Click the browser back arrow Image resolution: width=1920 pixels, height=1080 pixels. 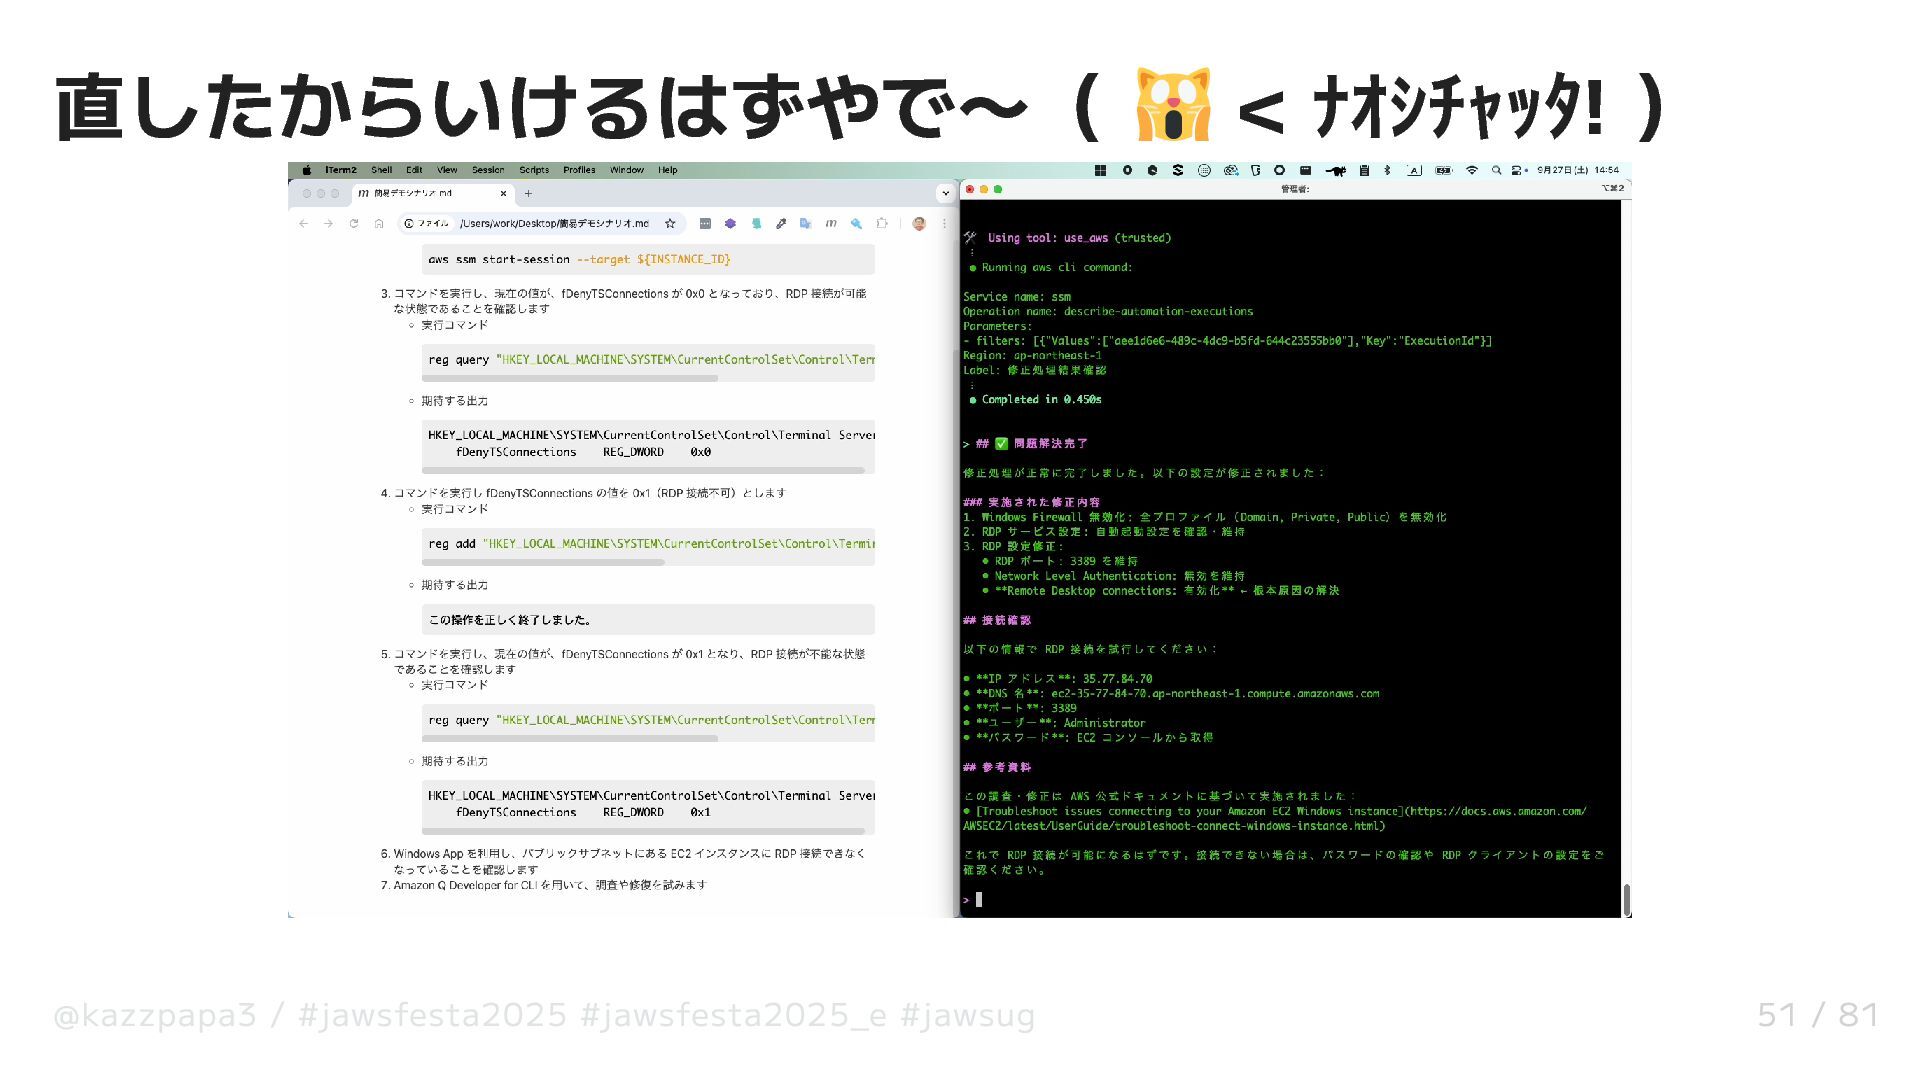304,224
